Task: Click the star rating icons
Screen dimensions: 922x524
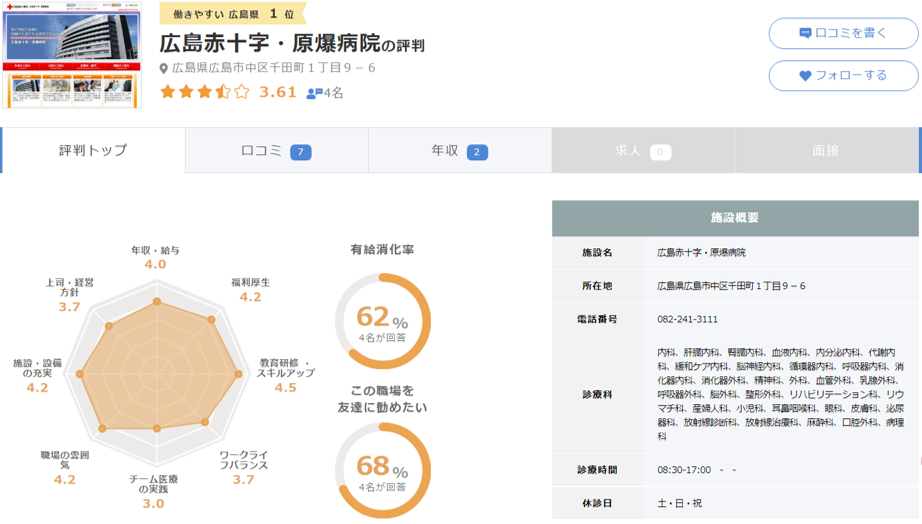Action: 204,92
